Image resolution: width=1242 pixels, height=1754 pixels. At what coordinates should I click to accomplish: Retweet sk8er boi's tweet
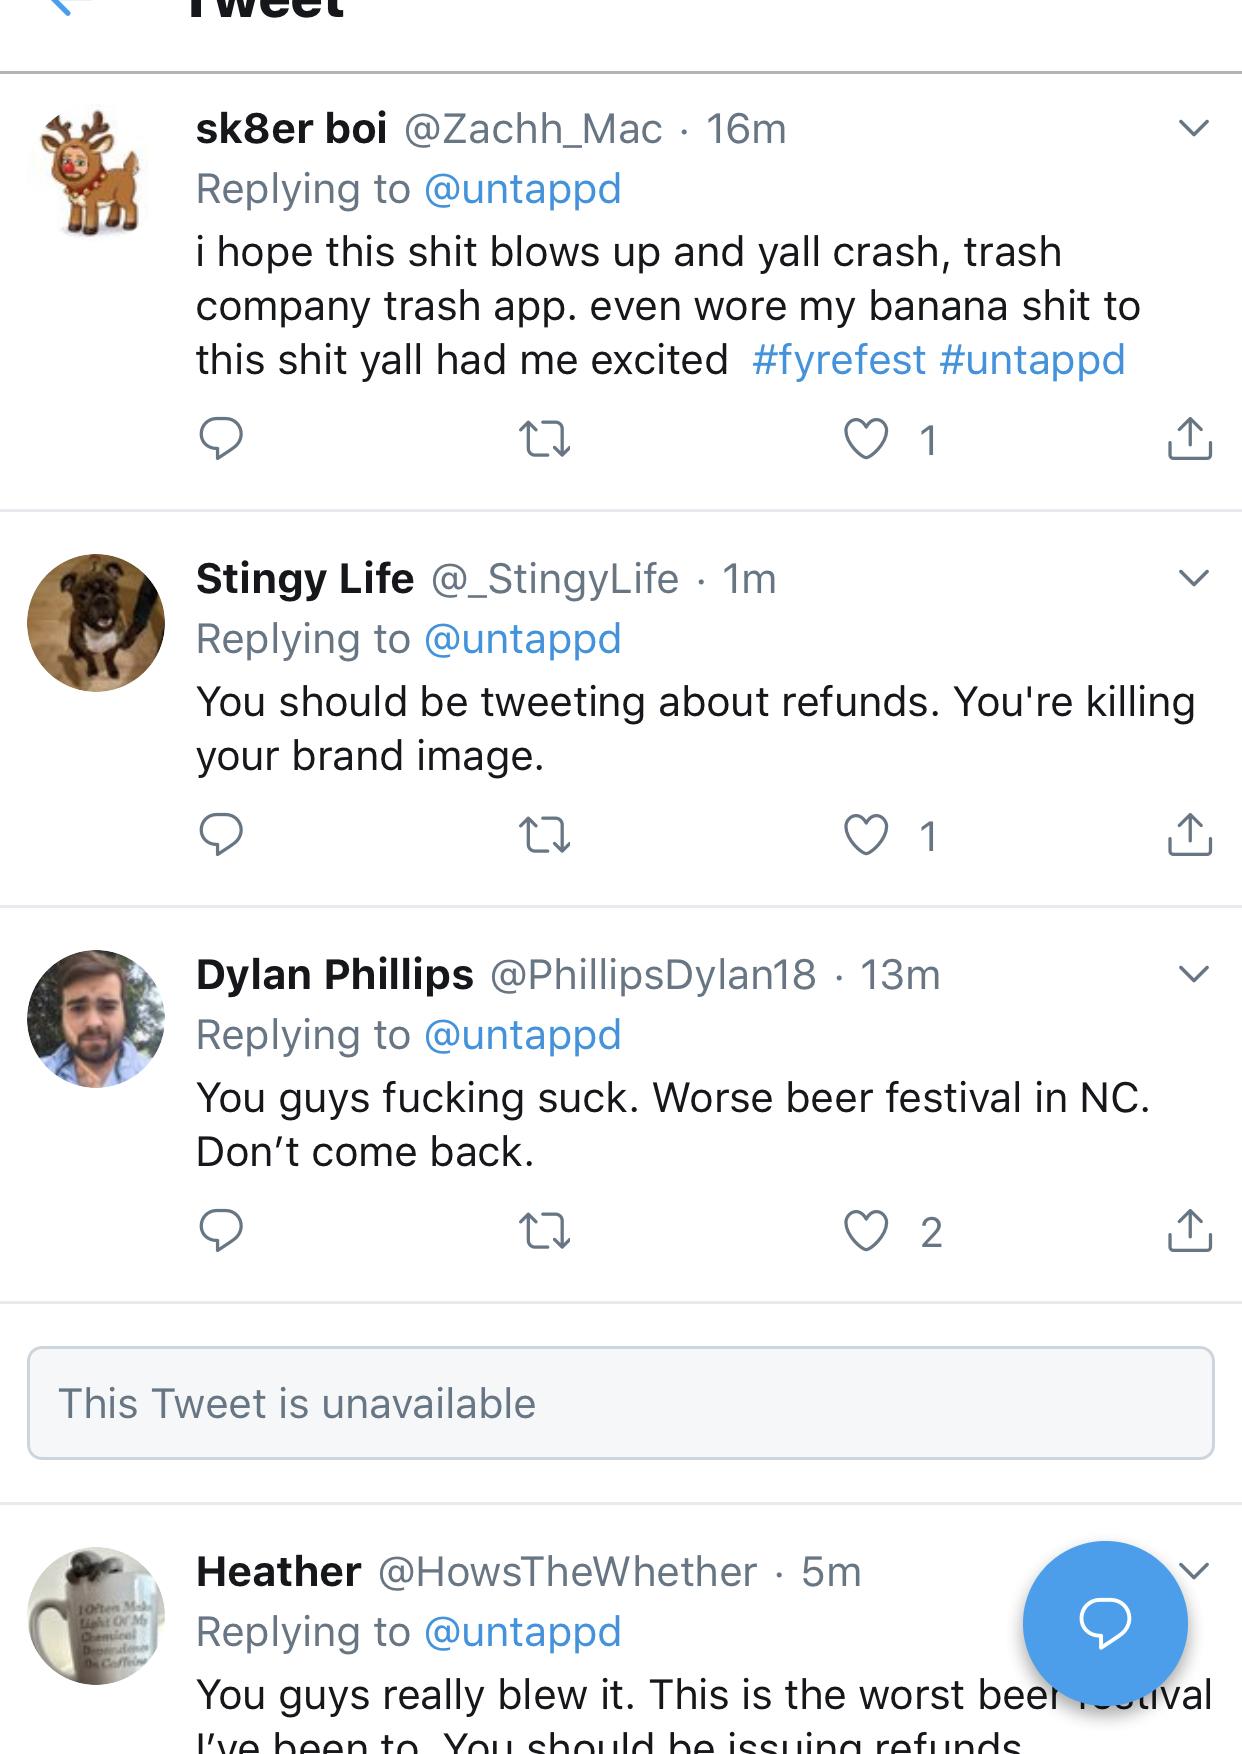(545, 439)
